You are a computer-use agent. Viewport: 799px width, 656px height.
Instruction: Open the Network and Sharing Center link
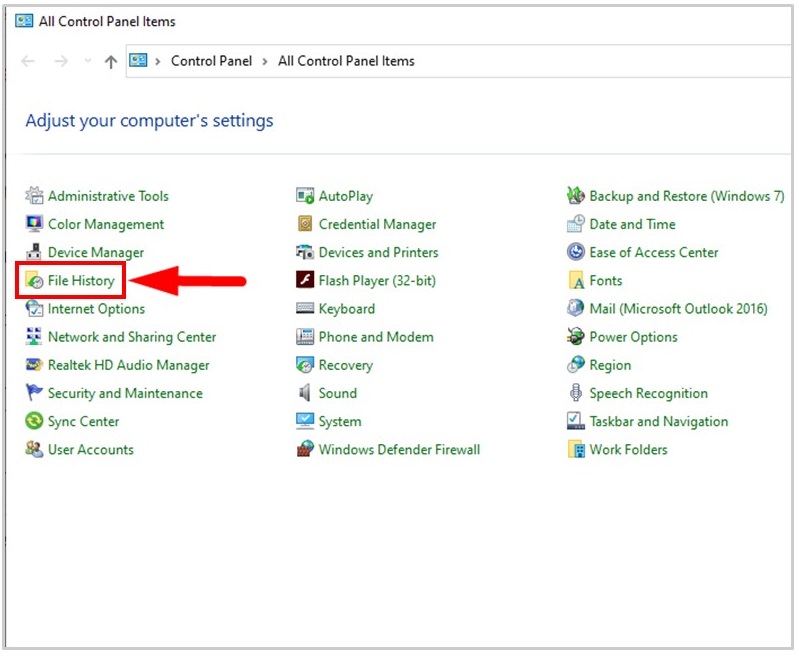pyautogui.click(x=132, y=337)
